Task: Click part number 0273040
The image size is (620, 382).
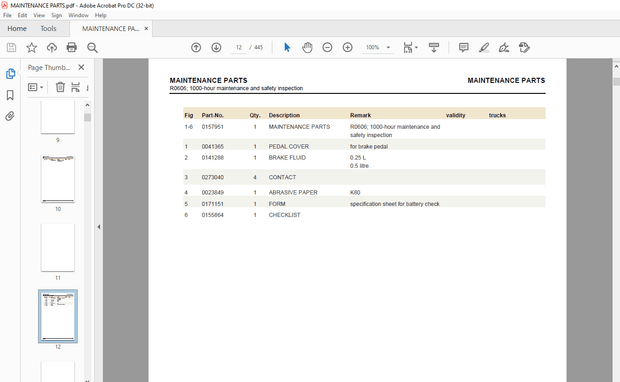Action: pos(213,177)
